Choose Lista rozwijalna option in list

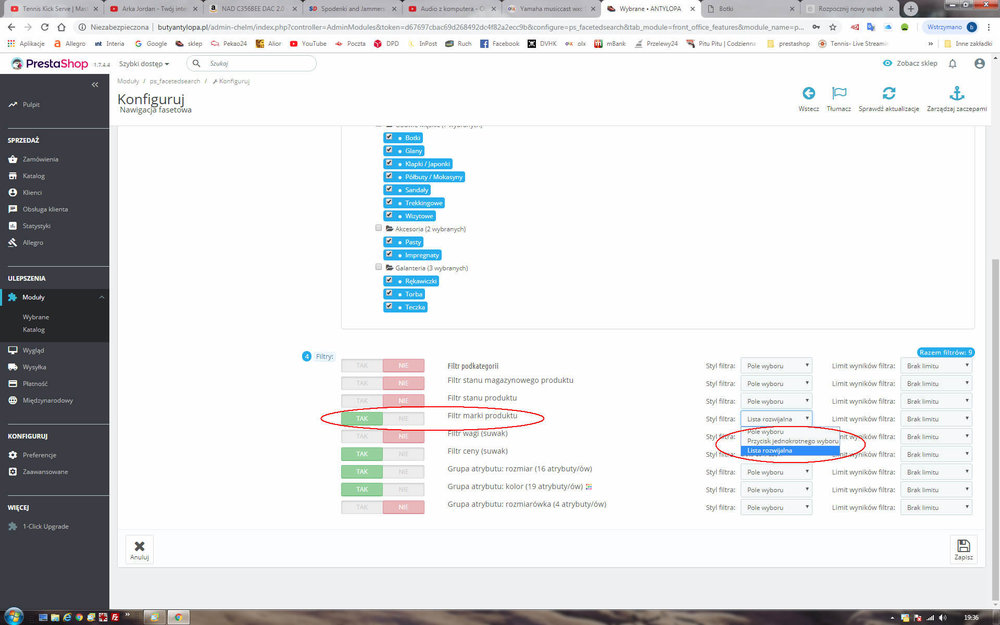coord(790,450)
